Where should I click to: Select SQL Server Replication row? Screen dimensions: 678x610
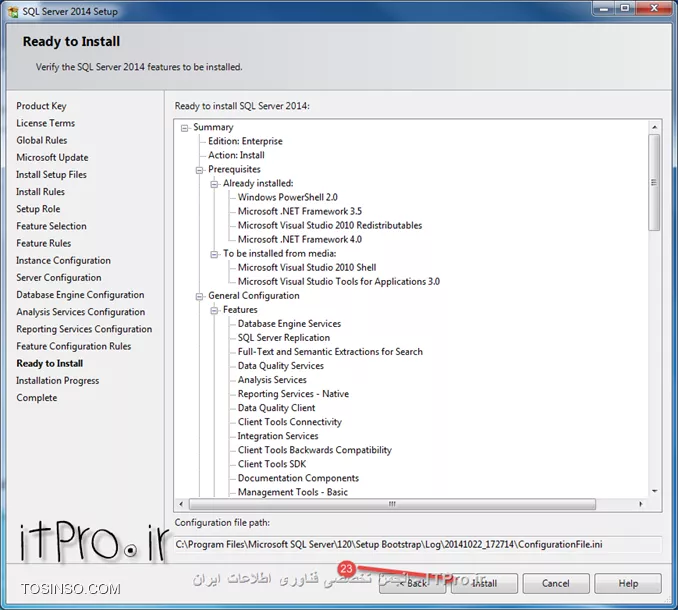click(284, 338)
